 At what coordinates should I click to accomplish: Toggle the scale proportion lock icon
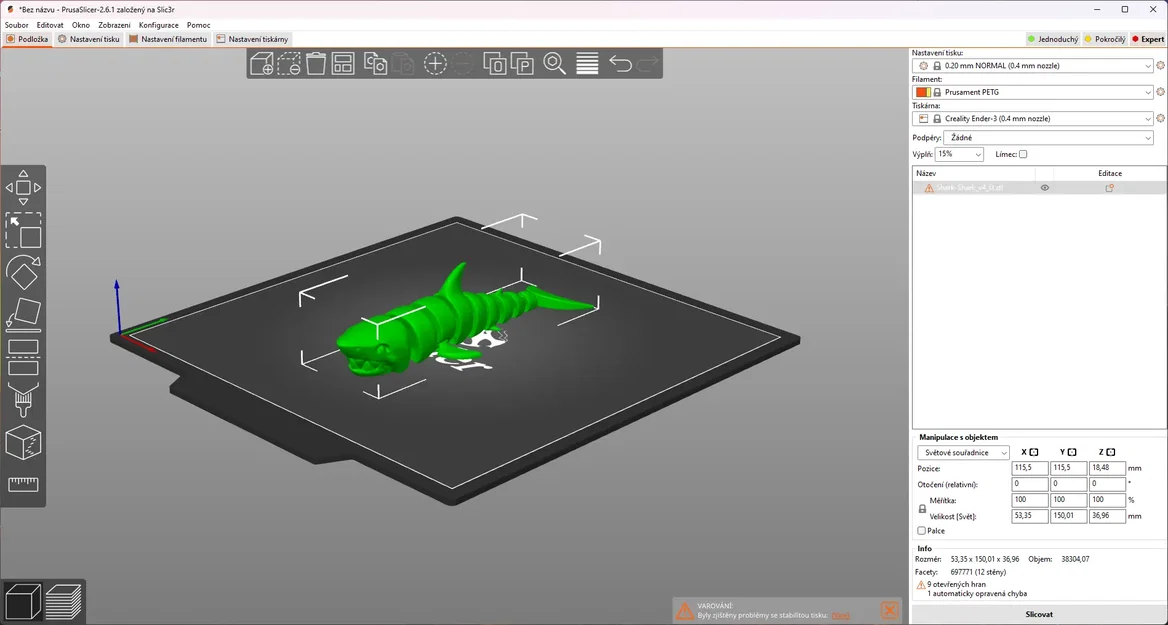922,509
